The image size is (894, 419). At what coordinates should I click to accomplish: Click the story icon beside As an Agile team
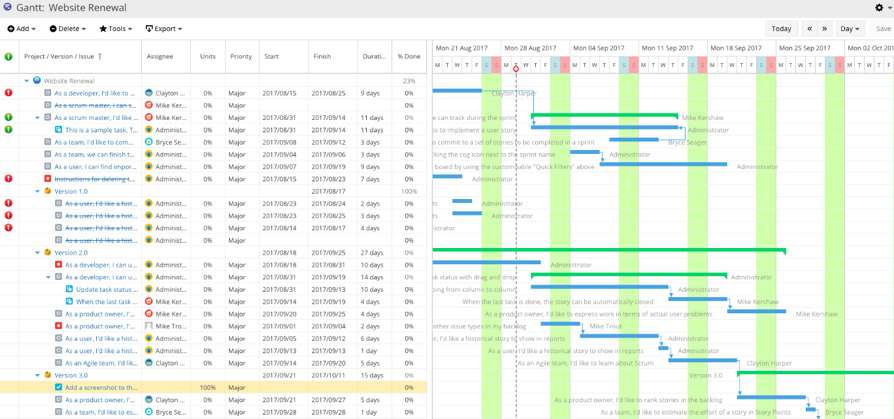pyautogui.click(x=58, y=363)
